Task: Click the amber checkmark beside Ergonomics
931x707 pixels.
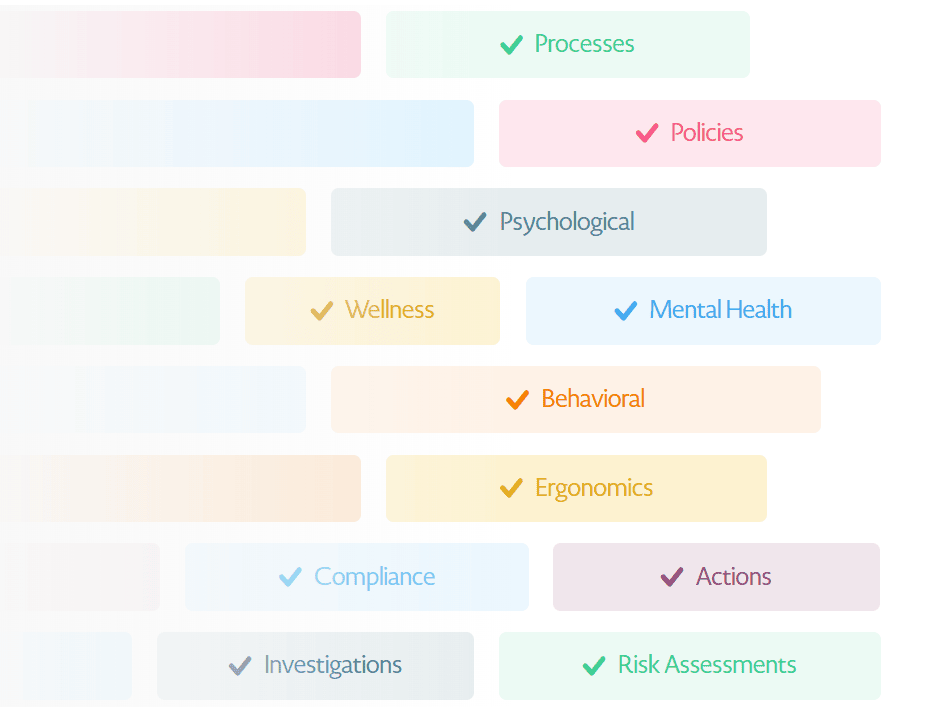Action: [511, 489]
